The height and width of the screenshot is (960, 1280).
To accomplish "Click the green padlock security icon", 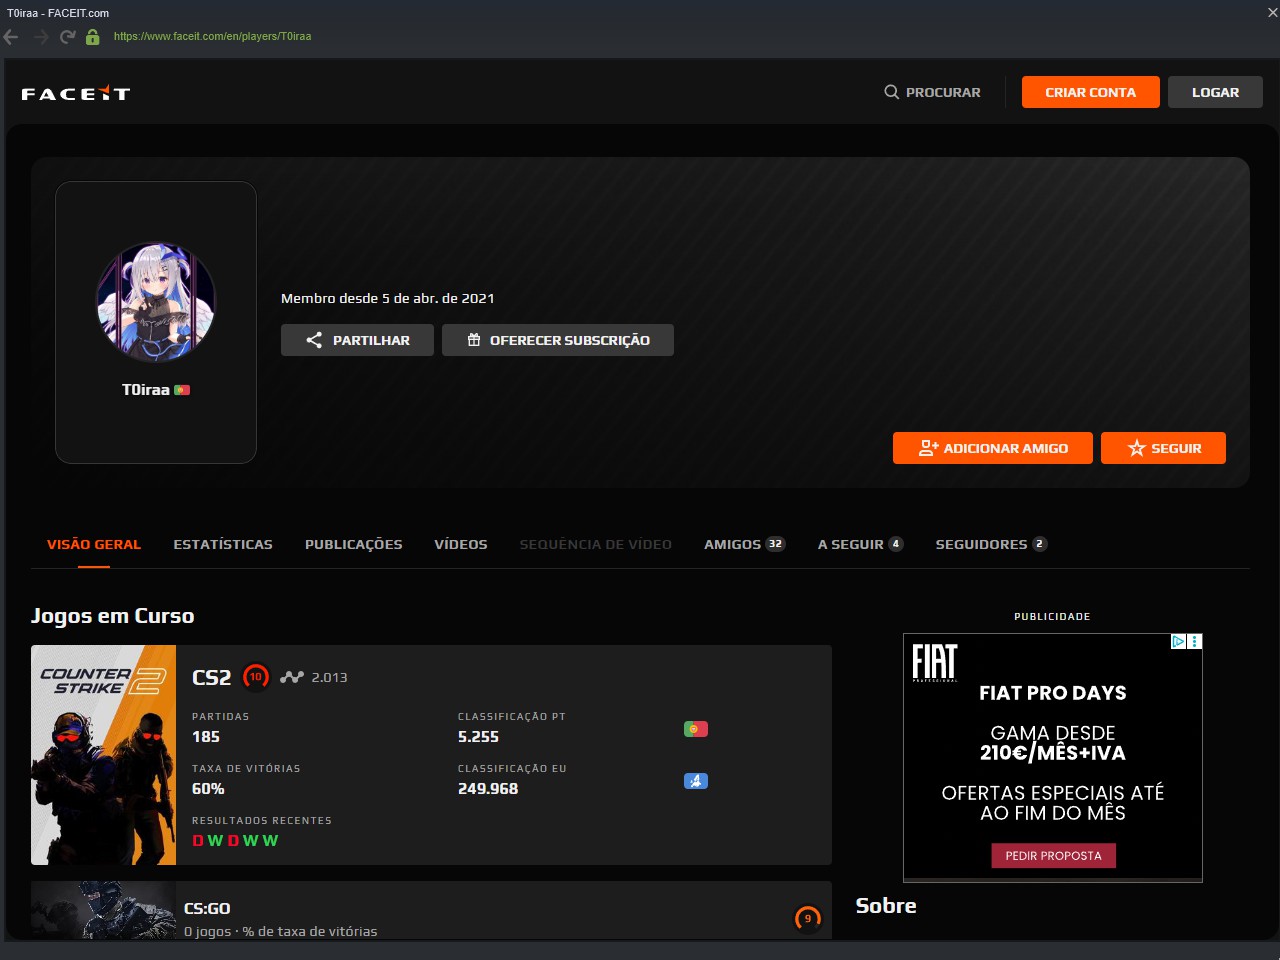I will (x=93, y=37).
